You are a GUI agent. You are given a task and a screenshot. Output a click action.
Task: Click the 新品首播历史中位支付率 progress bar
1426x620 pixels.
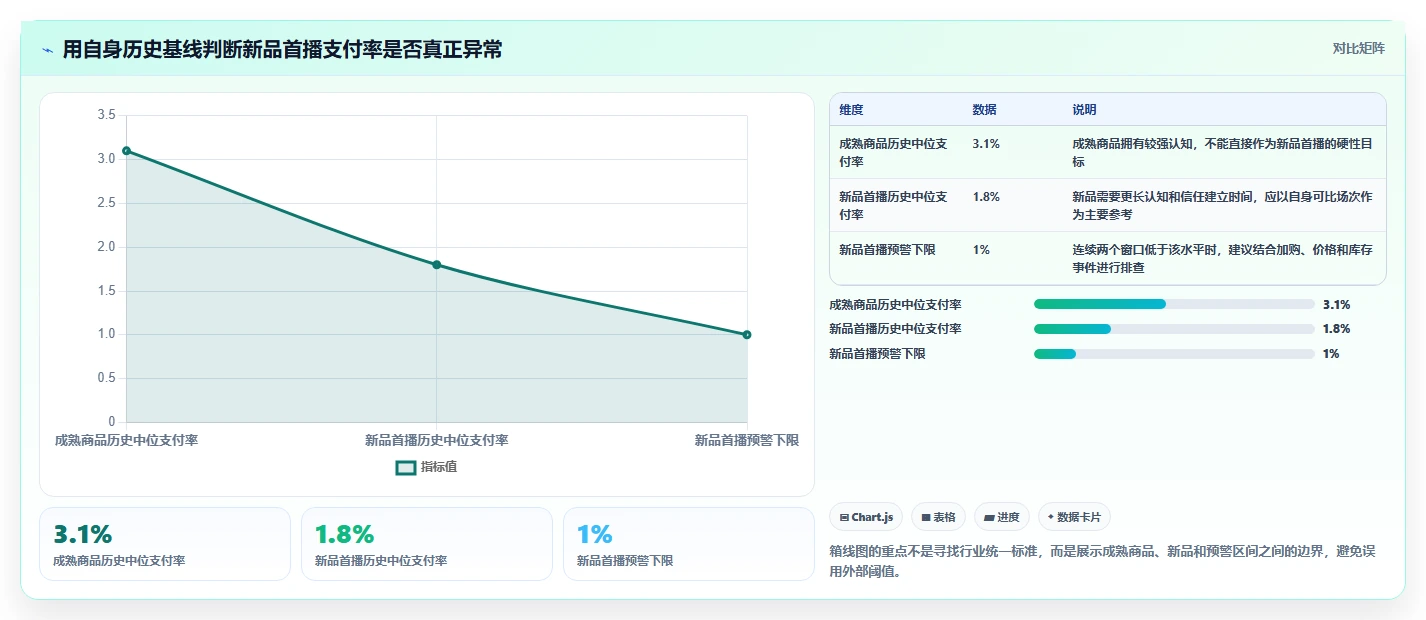coord(1174,329)
